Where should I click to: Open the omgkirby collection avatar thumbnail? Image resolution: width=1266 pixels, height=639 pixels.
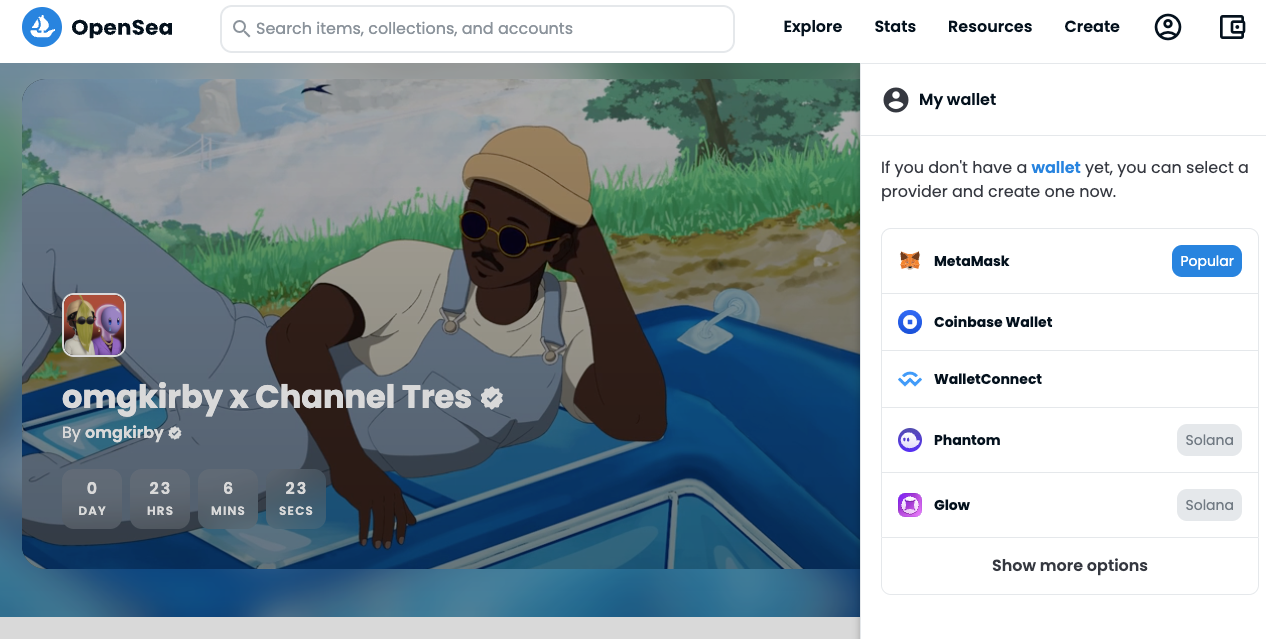(94, 325)
